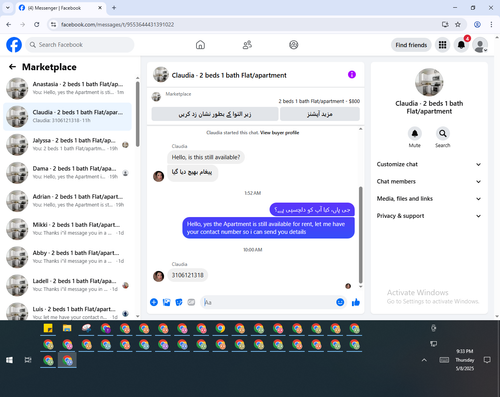Screen dimensions: 500x397
Task: Reload the page with browser refresh icon
Action: pos(37,24)
